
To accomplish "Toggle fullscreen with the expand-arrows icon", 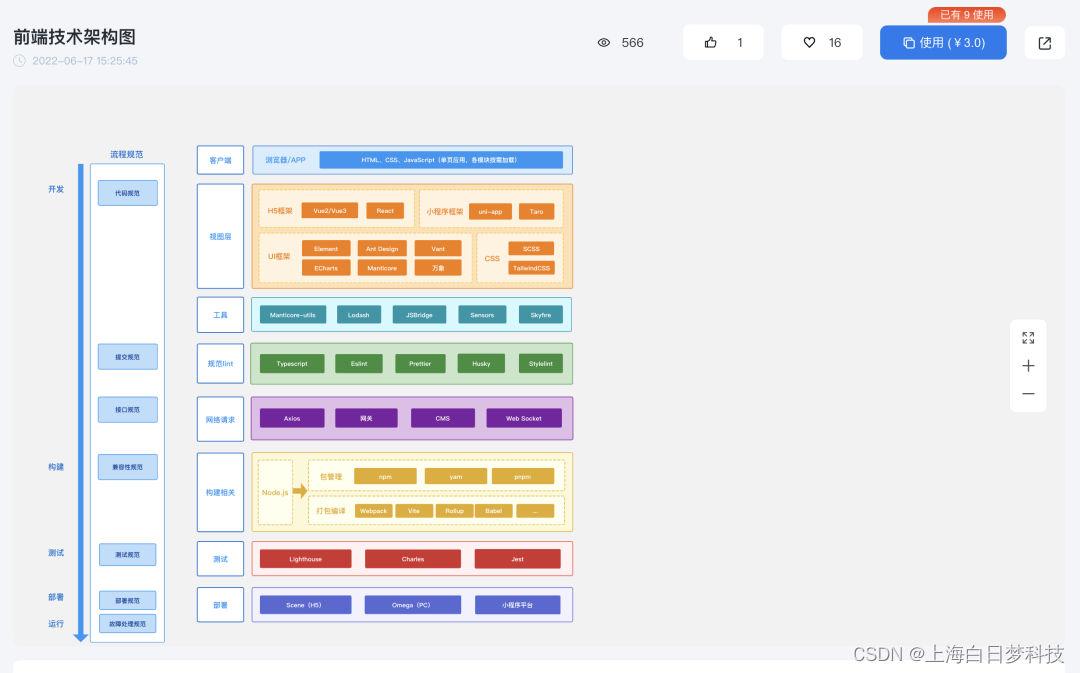I will tap(1028, 338).
